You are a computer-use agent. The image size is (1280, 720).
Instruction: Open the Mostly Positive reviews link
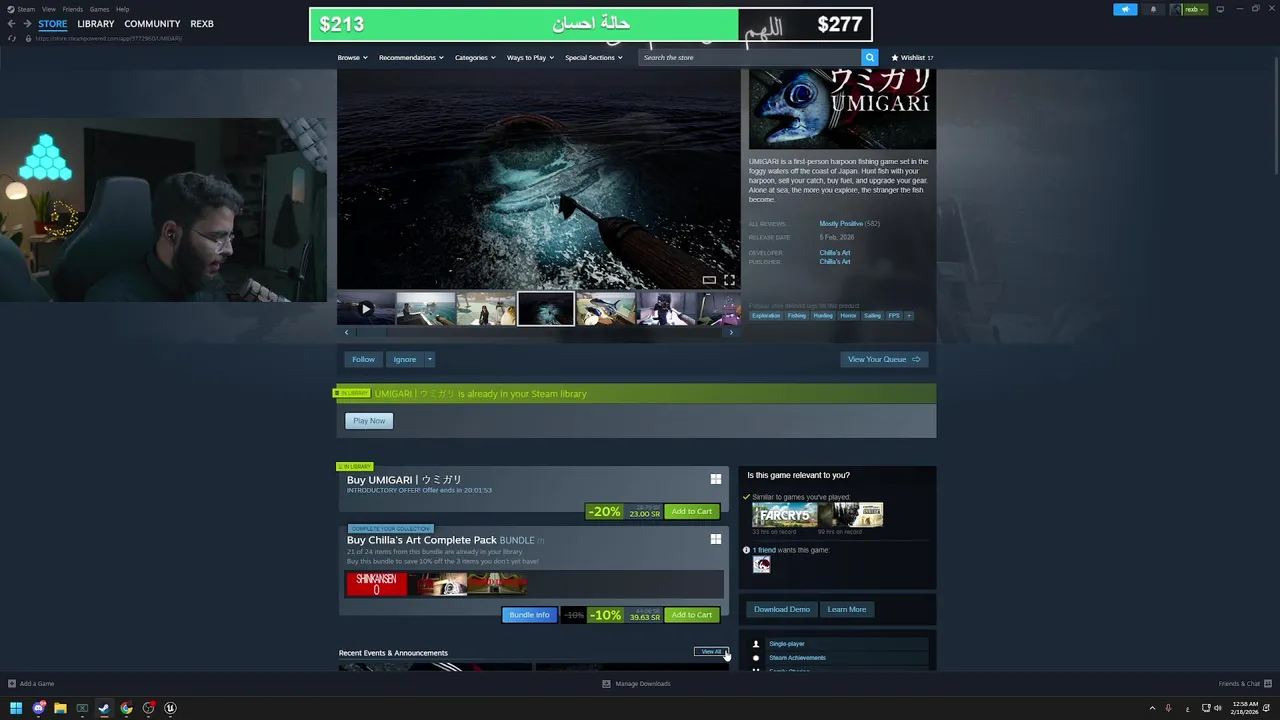841,224
